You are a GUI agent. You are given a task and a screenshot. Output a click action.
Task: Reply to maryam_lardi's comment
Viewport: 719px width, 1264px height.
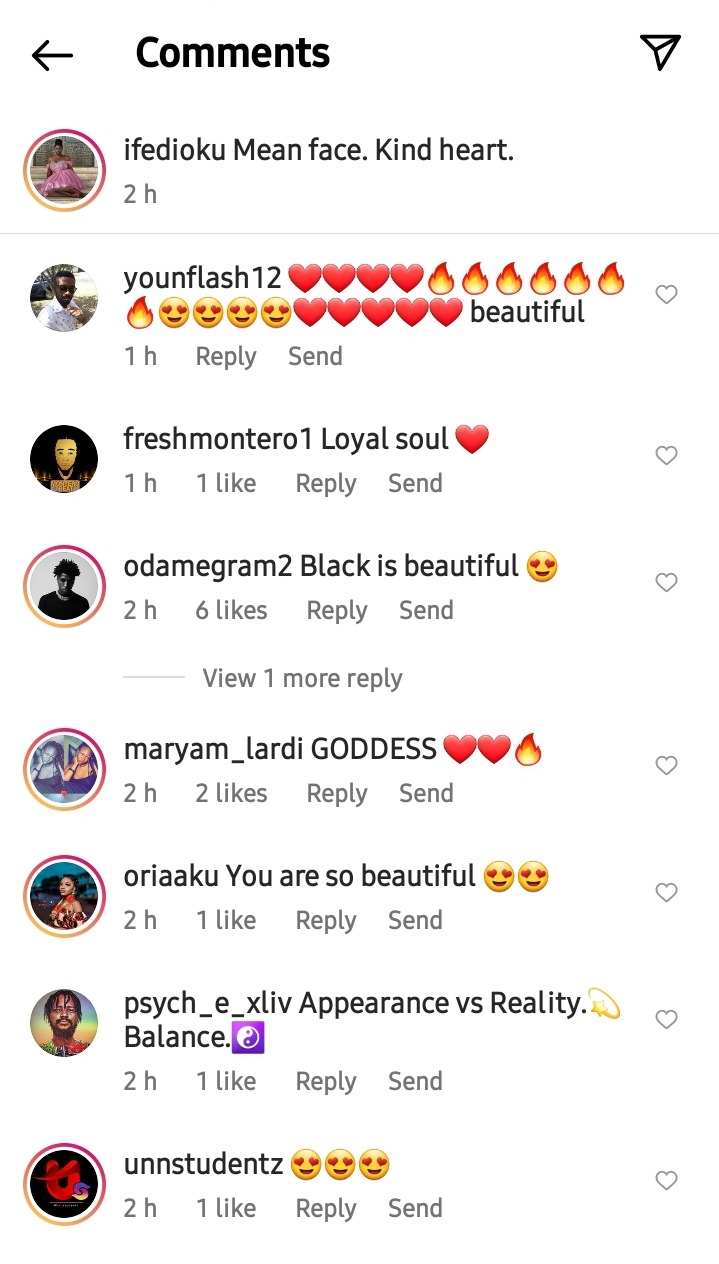(x=337, y=793)
